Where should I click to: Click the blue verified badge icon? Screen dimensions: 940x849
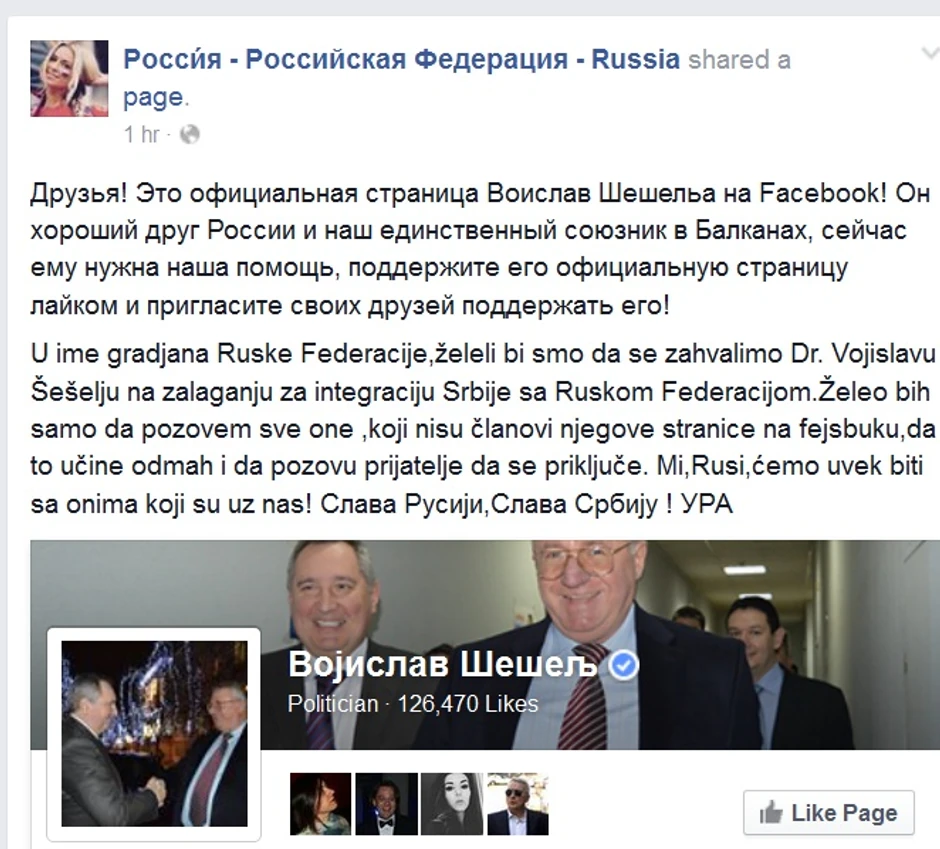click(x=624, y=665)
